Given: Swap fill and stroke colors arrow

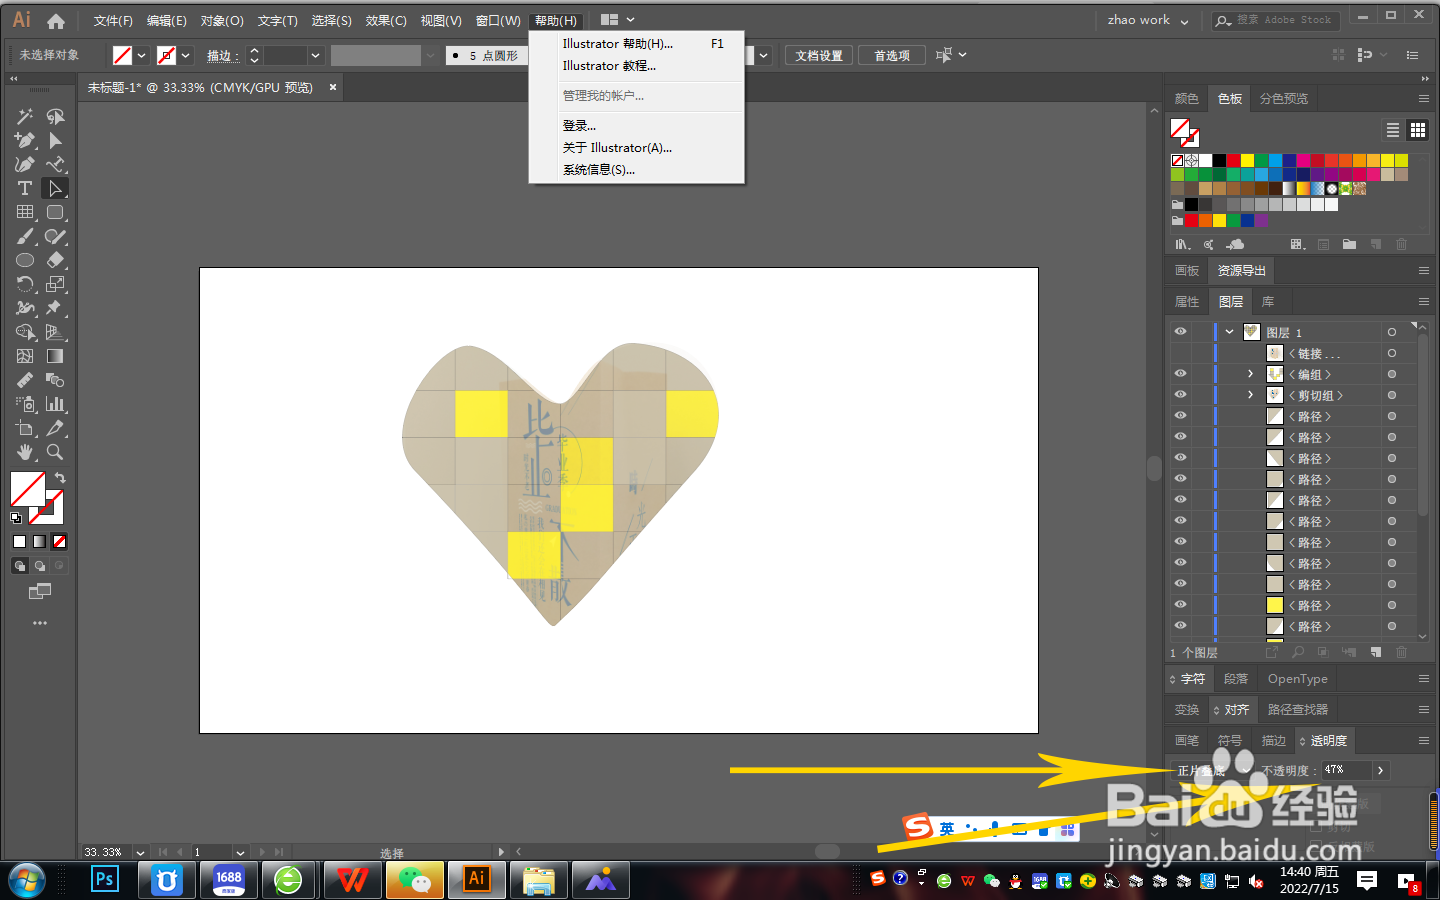Looking at the screenshot, I should [x=60, y=478].
